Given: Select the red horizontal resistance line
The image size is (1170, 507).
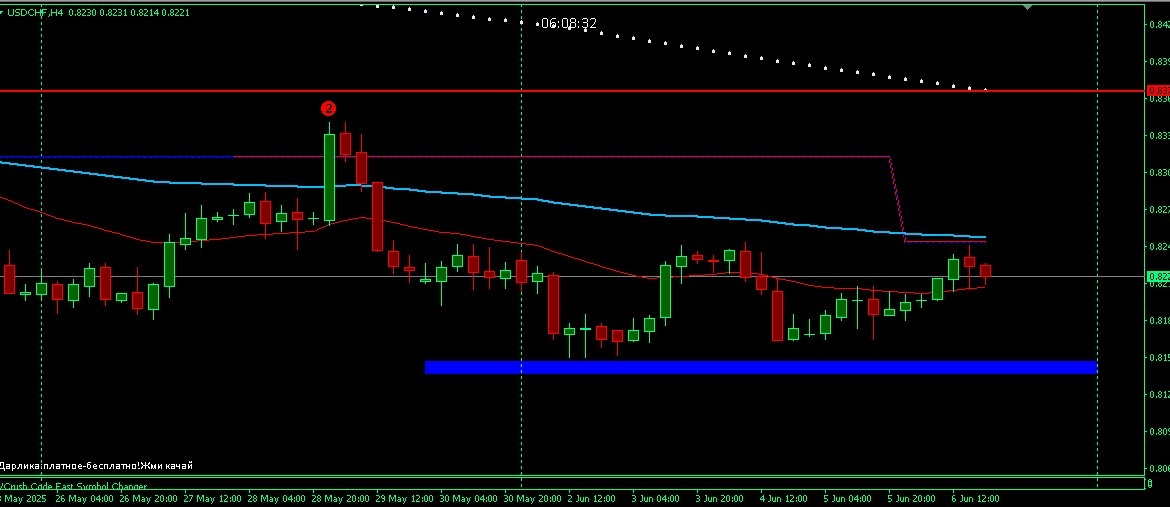Looking at the screenshot, I should click(572, 91).
